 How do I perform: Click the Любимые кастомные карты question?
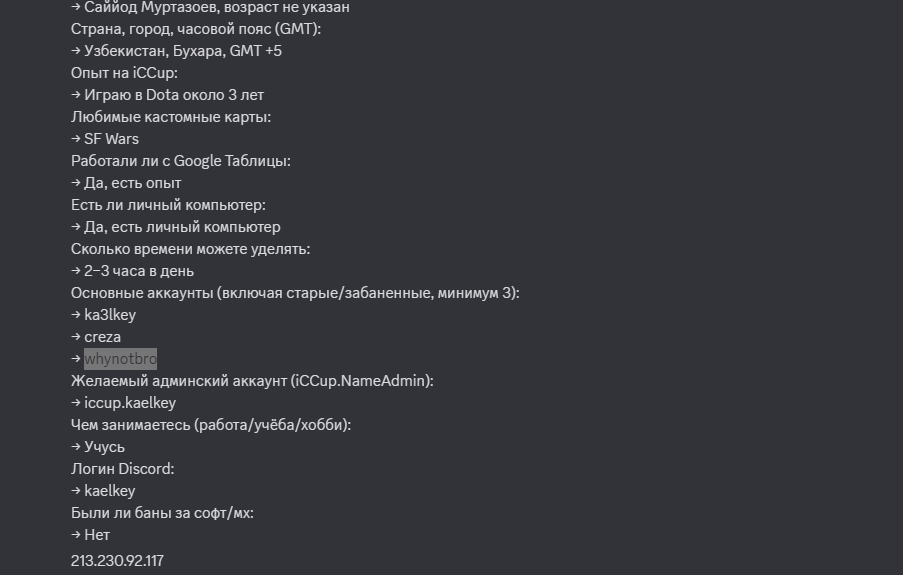[171, 117]
